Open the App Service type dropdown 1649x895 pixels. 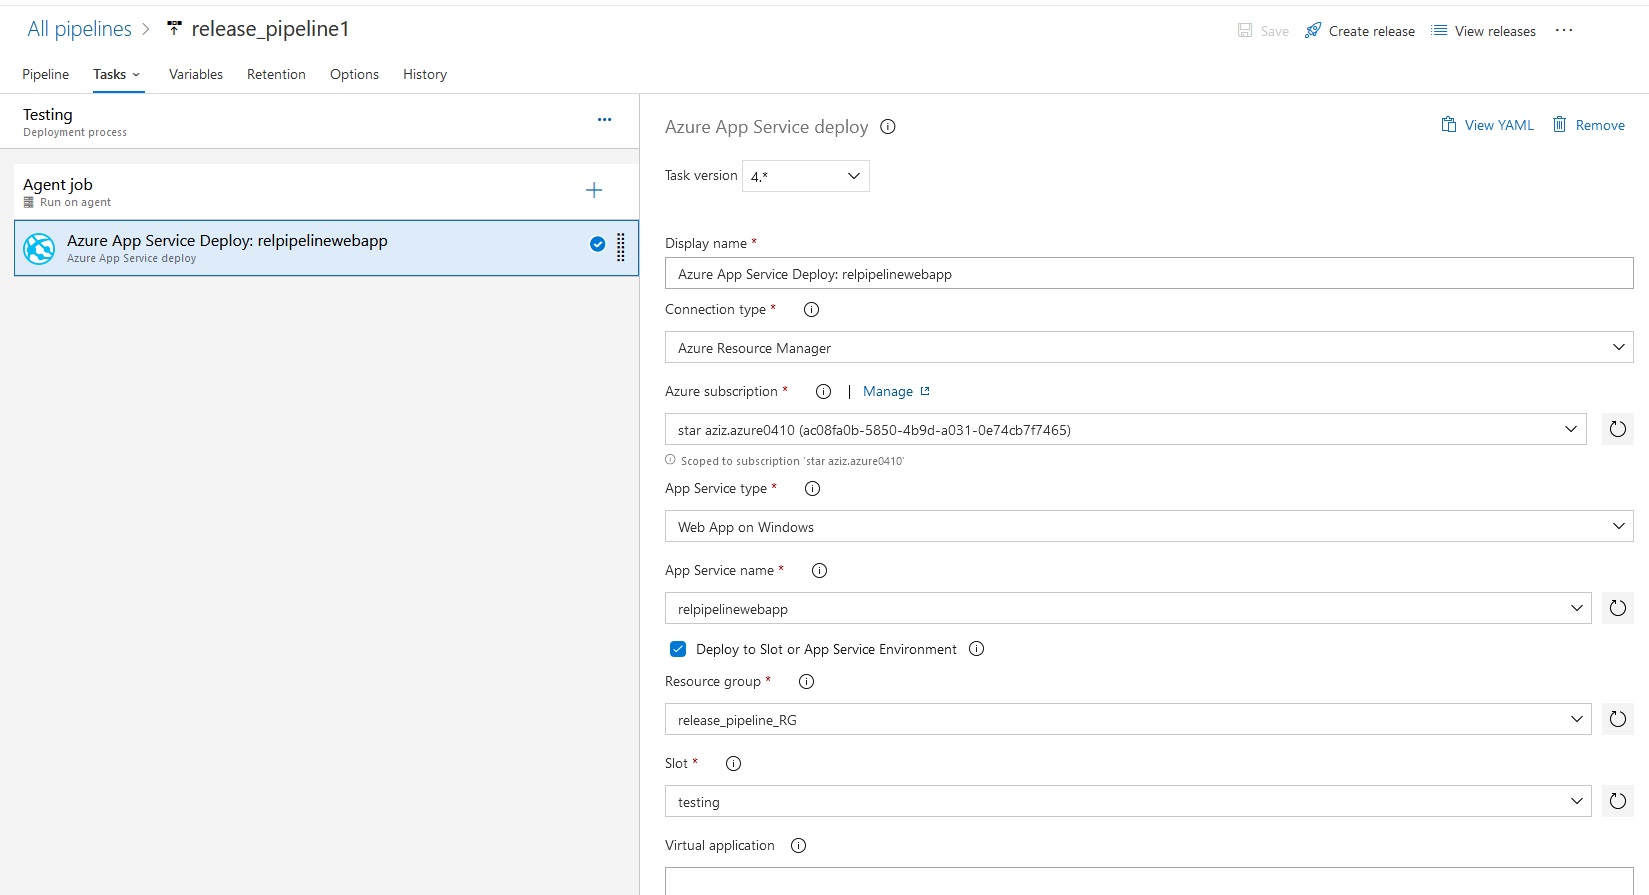click(1149, 526)
